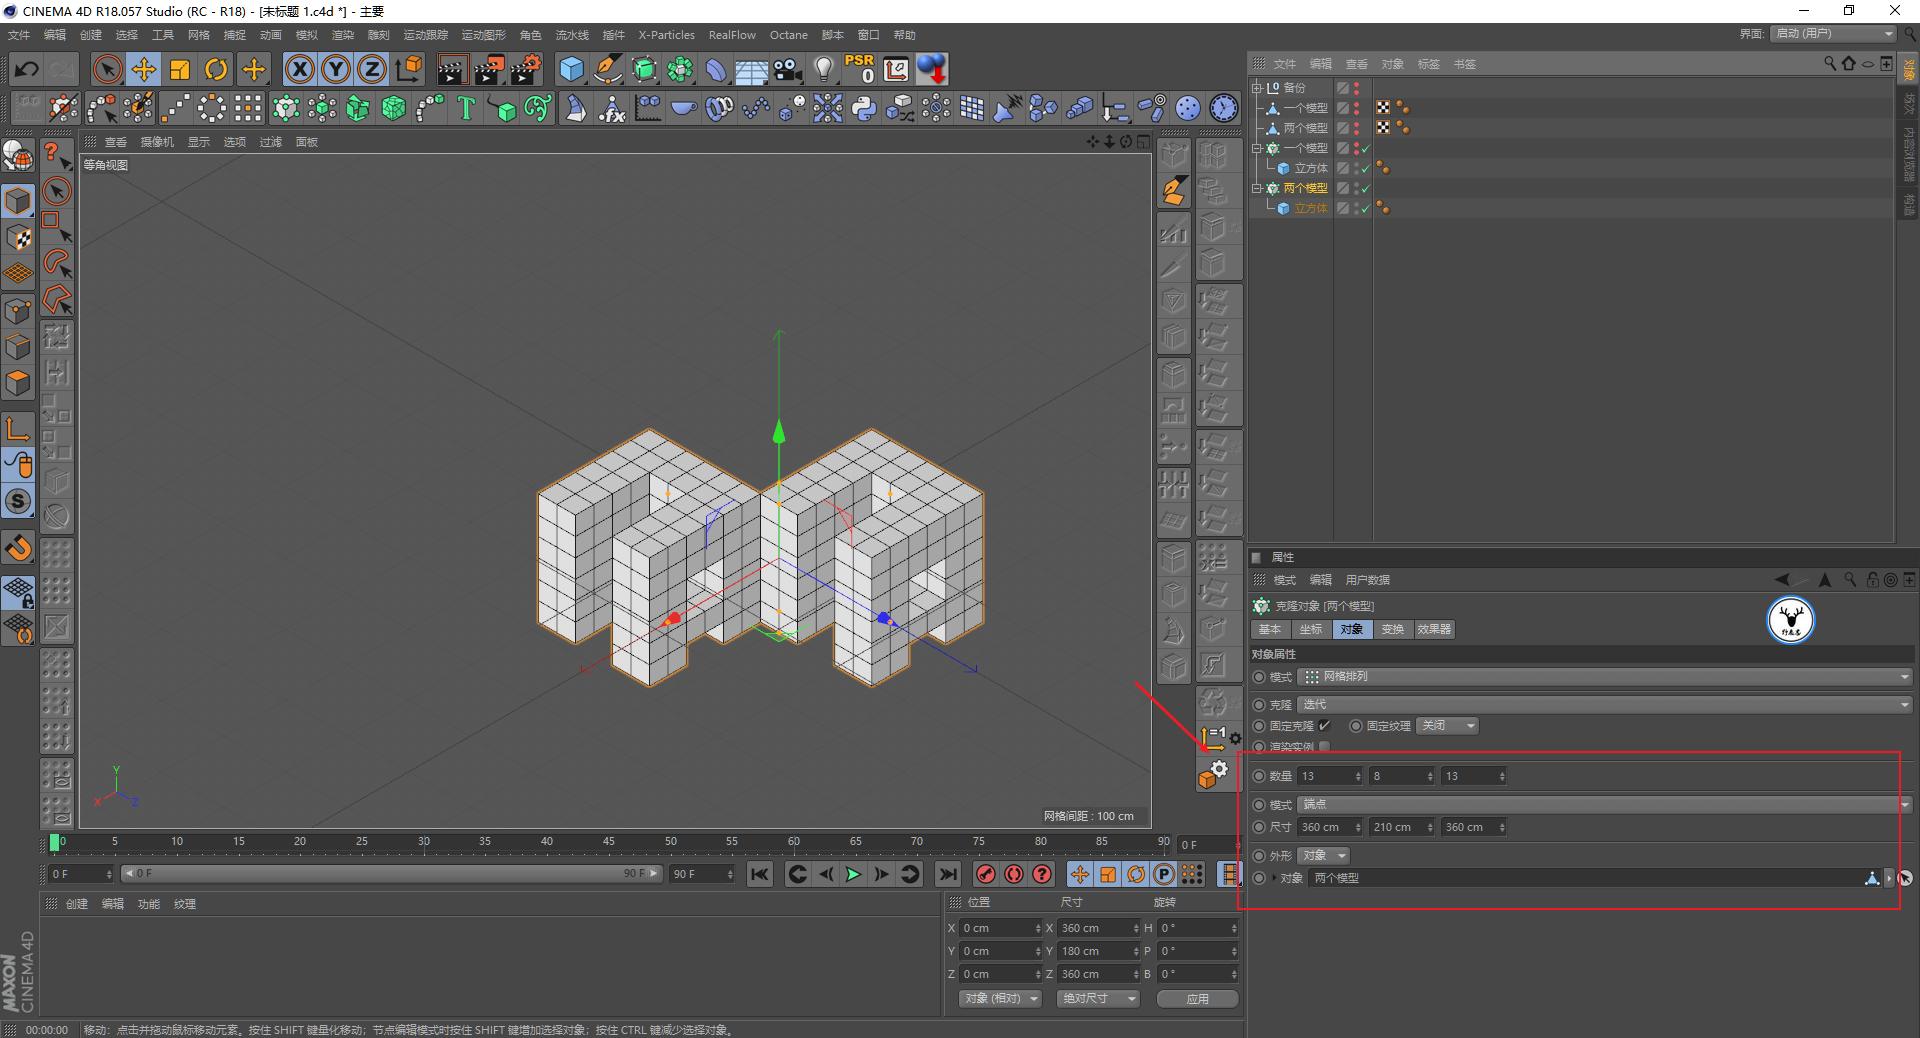This screenshot has height=1038, width=1920.
Task: Toggle the 固定克隆 checkbox
Action: pyautogui.click(x=1324, y=726)
